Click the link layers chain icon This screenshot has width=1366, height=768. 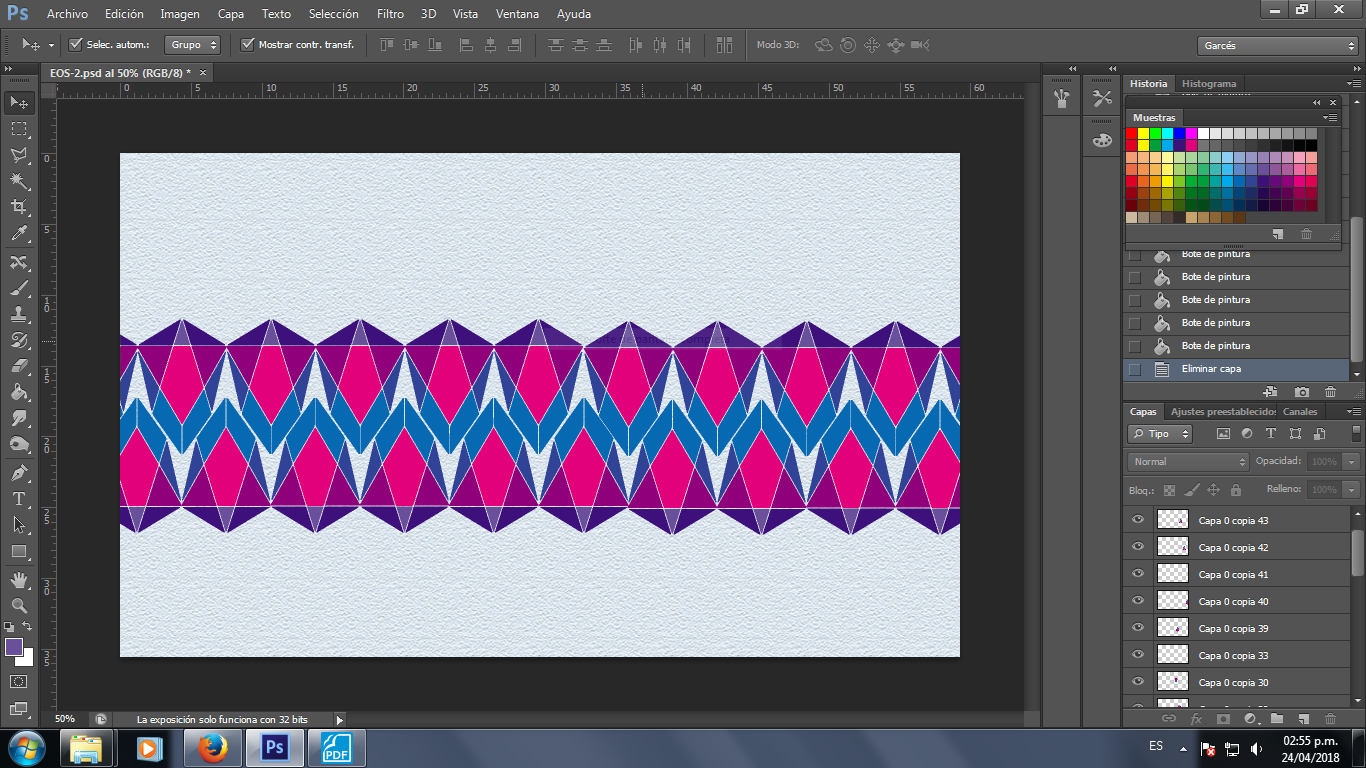(x=1169, y=718)
